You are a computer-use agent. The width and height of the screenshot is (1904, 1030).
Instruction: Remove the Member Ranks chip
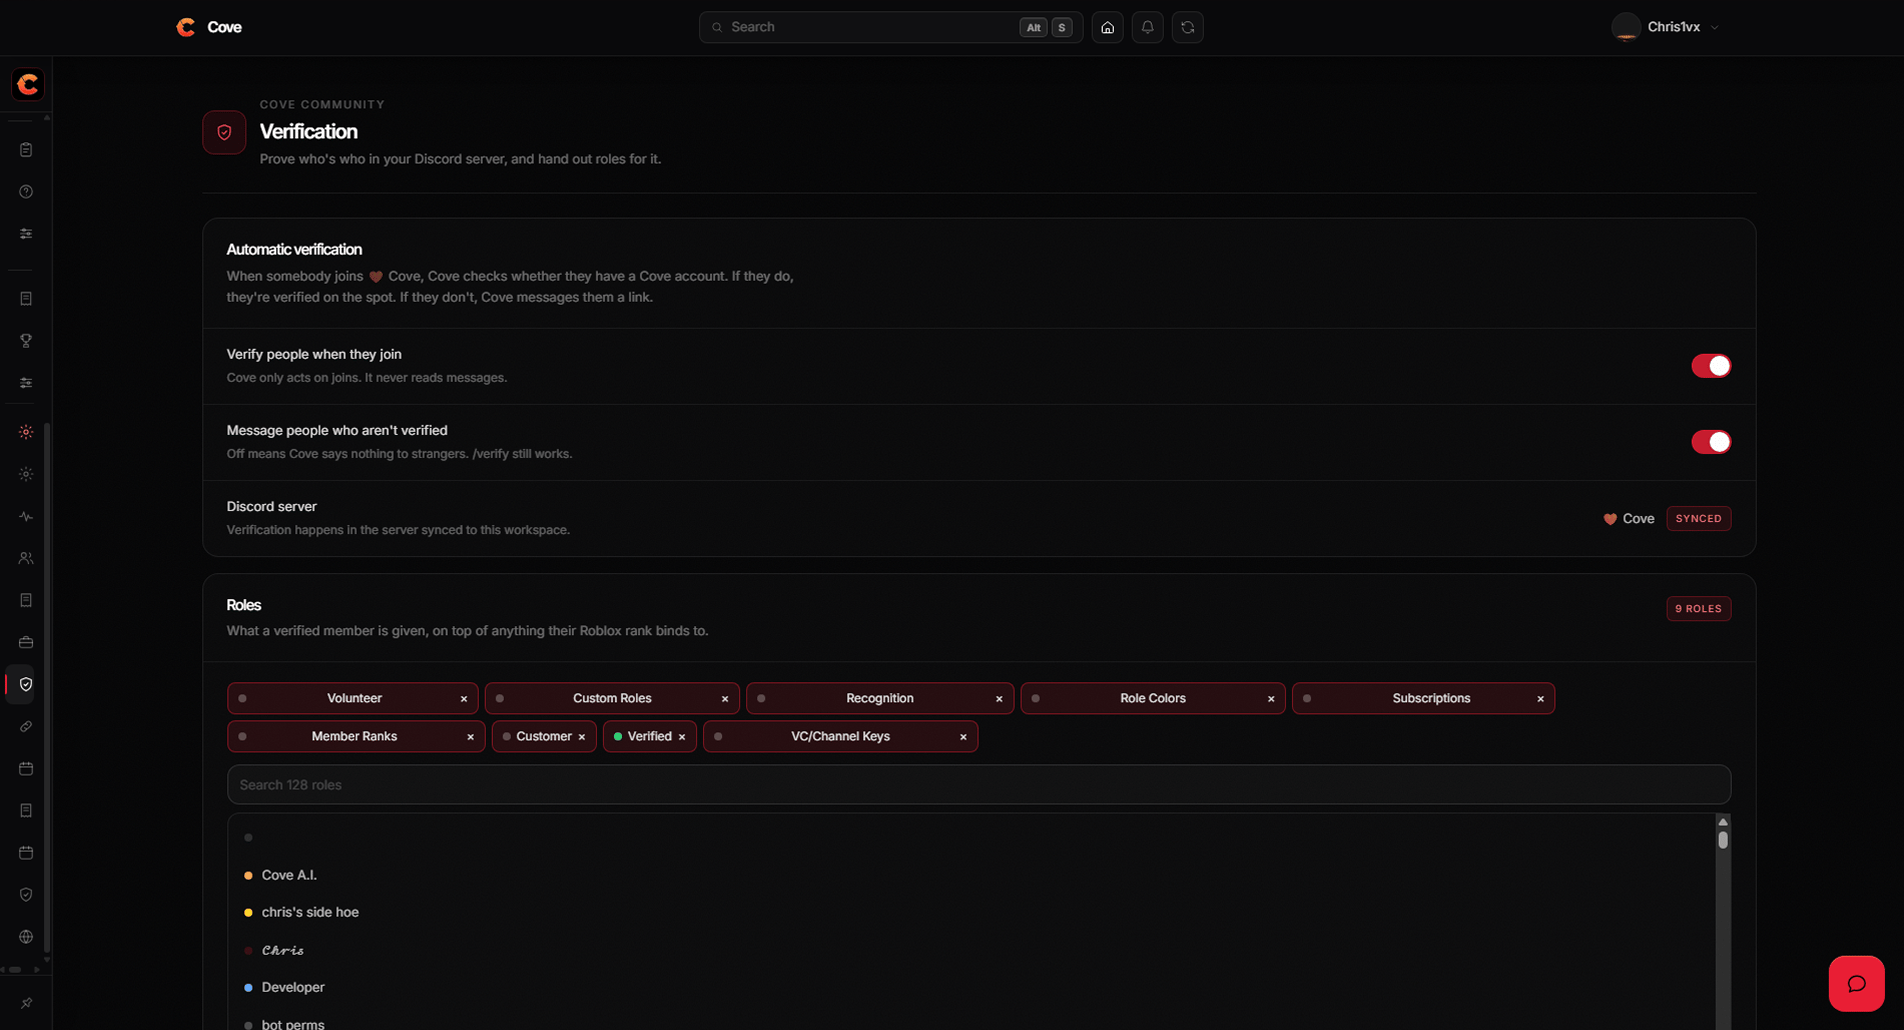tap(470, 737)
